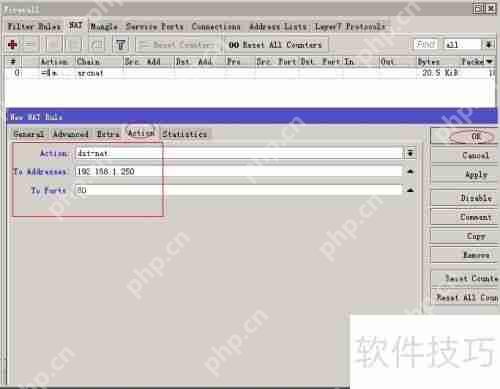Open the 'all' filter dropdown near Find
The height and width of the screenshot is (389, 500).
click(489, 44)
